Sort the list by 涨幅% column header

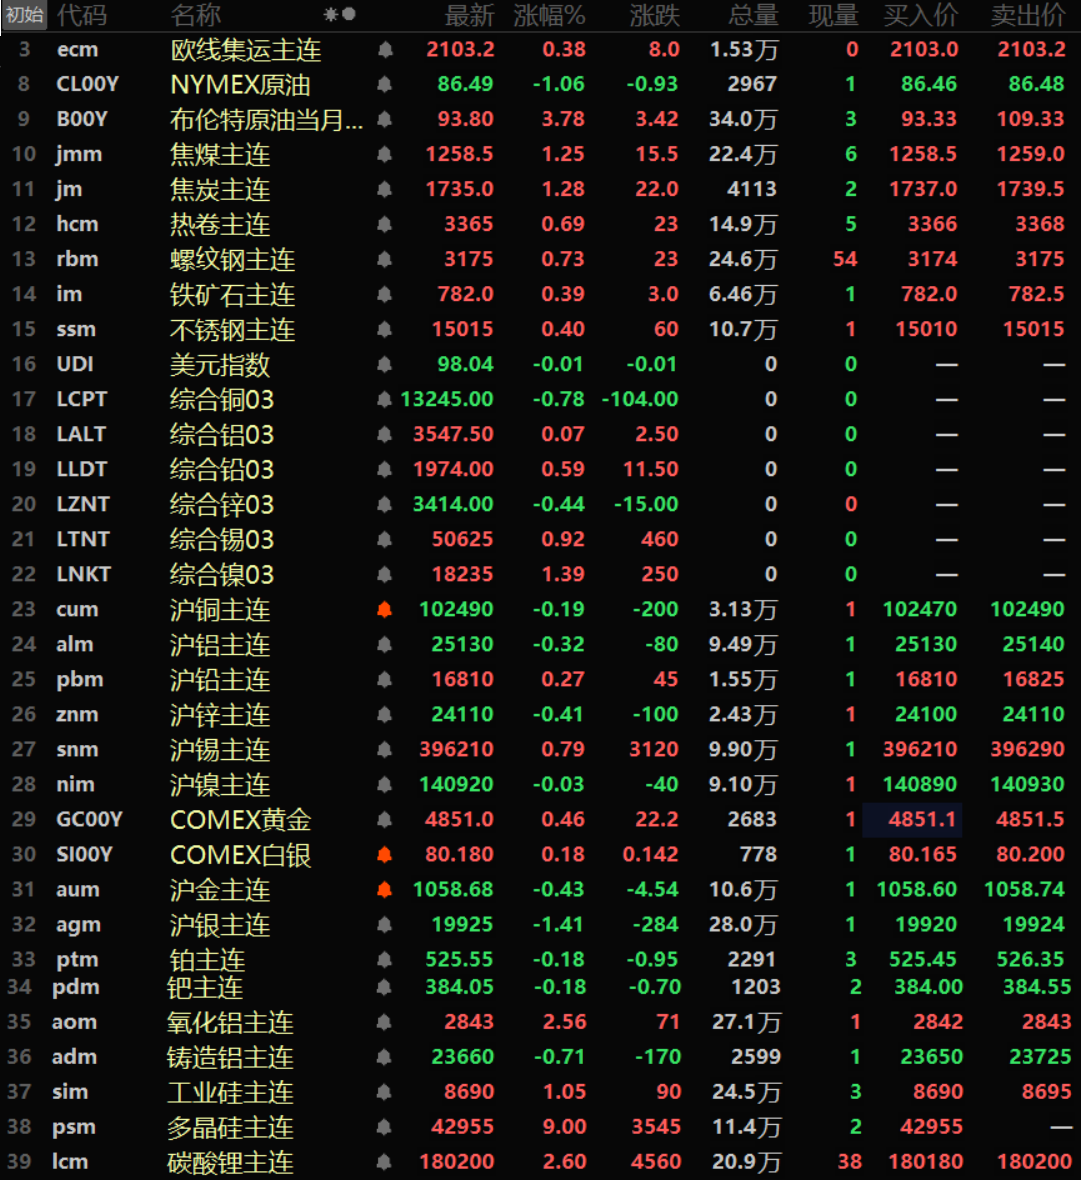549,15
